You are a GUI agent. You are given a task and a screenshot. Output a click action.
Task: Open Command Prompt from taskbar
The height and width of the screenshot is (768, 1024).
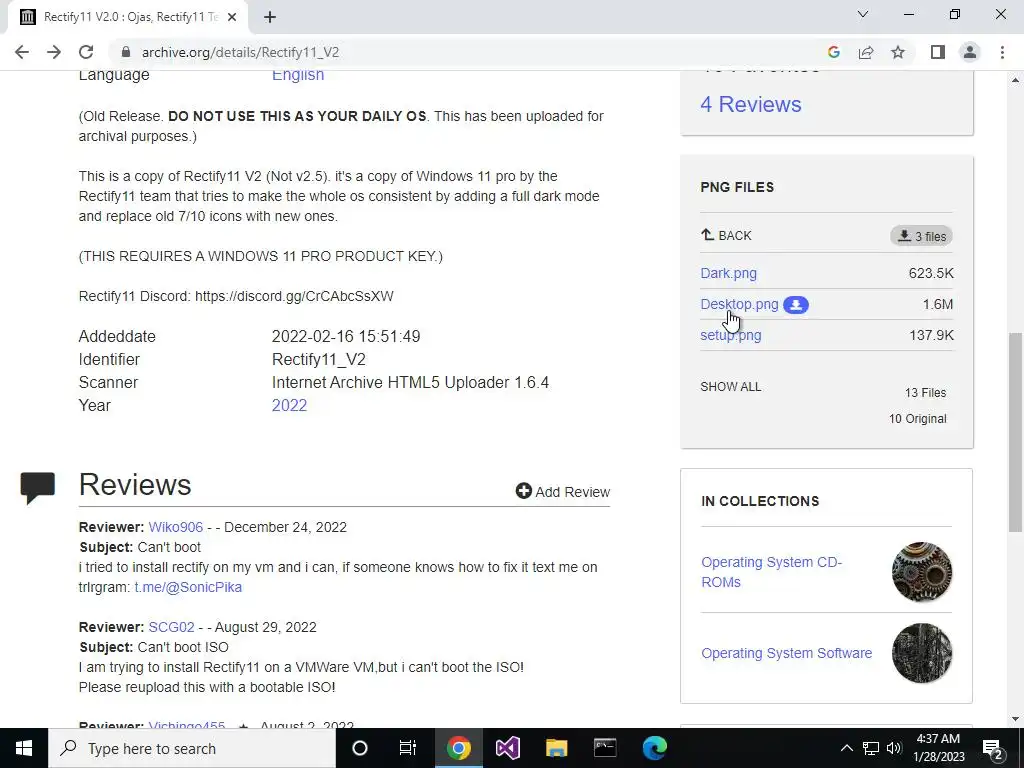tap(605, 748)
